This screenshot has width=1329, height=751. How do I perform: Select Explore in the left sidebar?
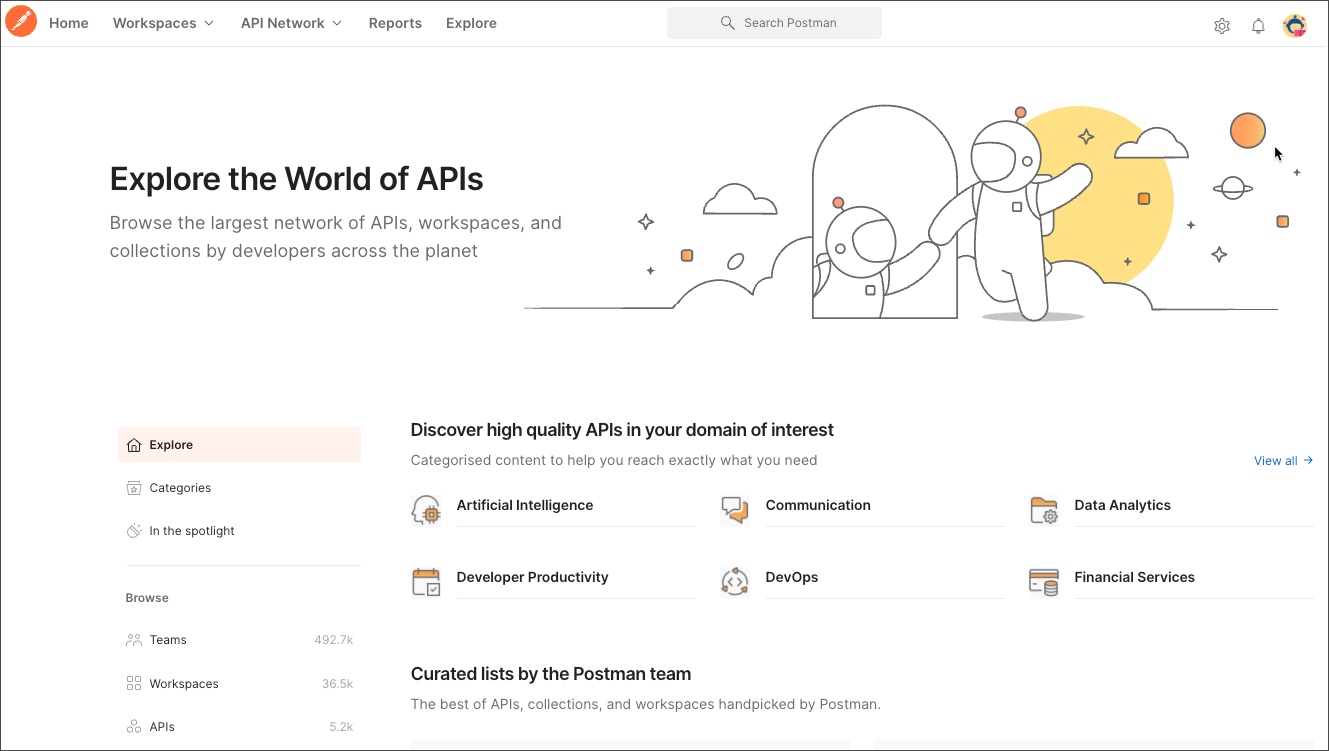(x=239, y=445)
